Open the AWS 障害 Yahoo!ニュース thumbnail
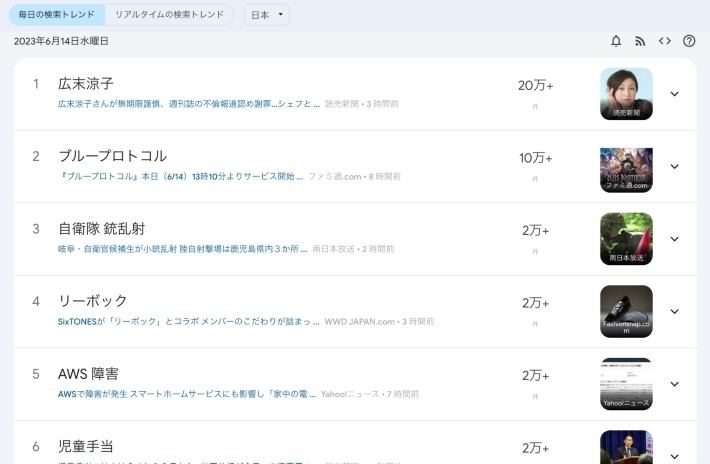The height and width of the screenshot is (464, 710). click(626, 384)
